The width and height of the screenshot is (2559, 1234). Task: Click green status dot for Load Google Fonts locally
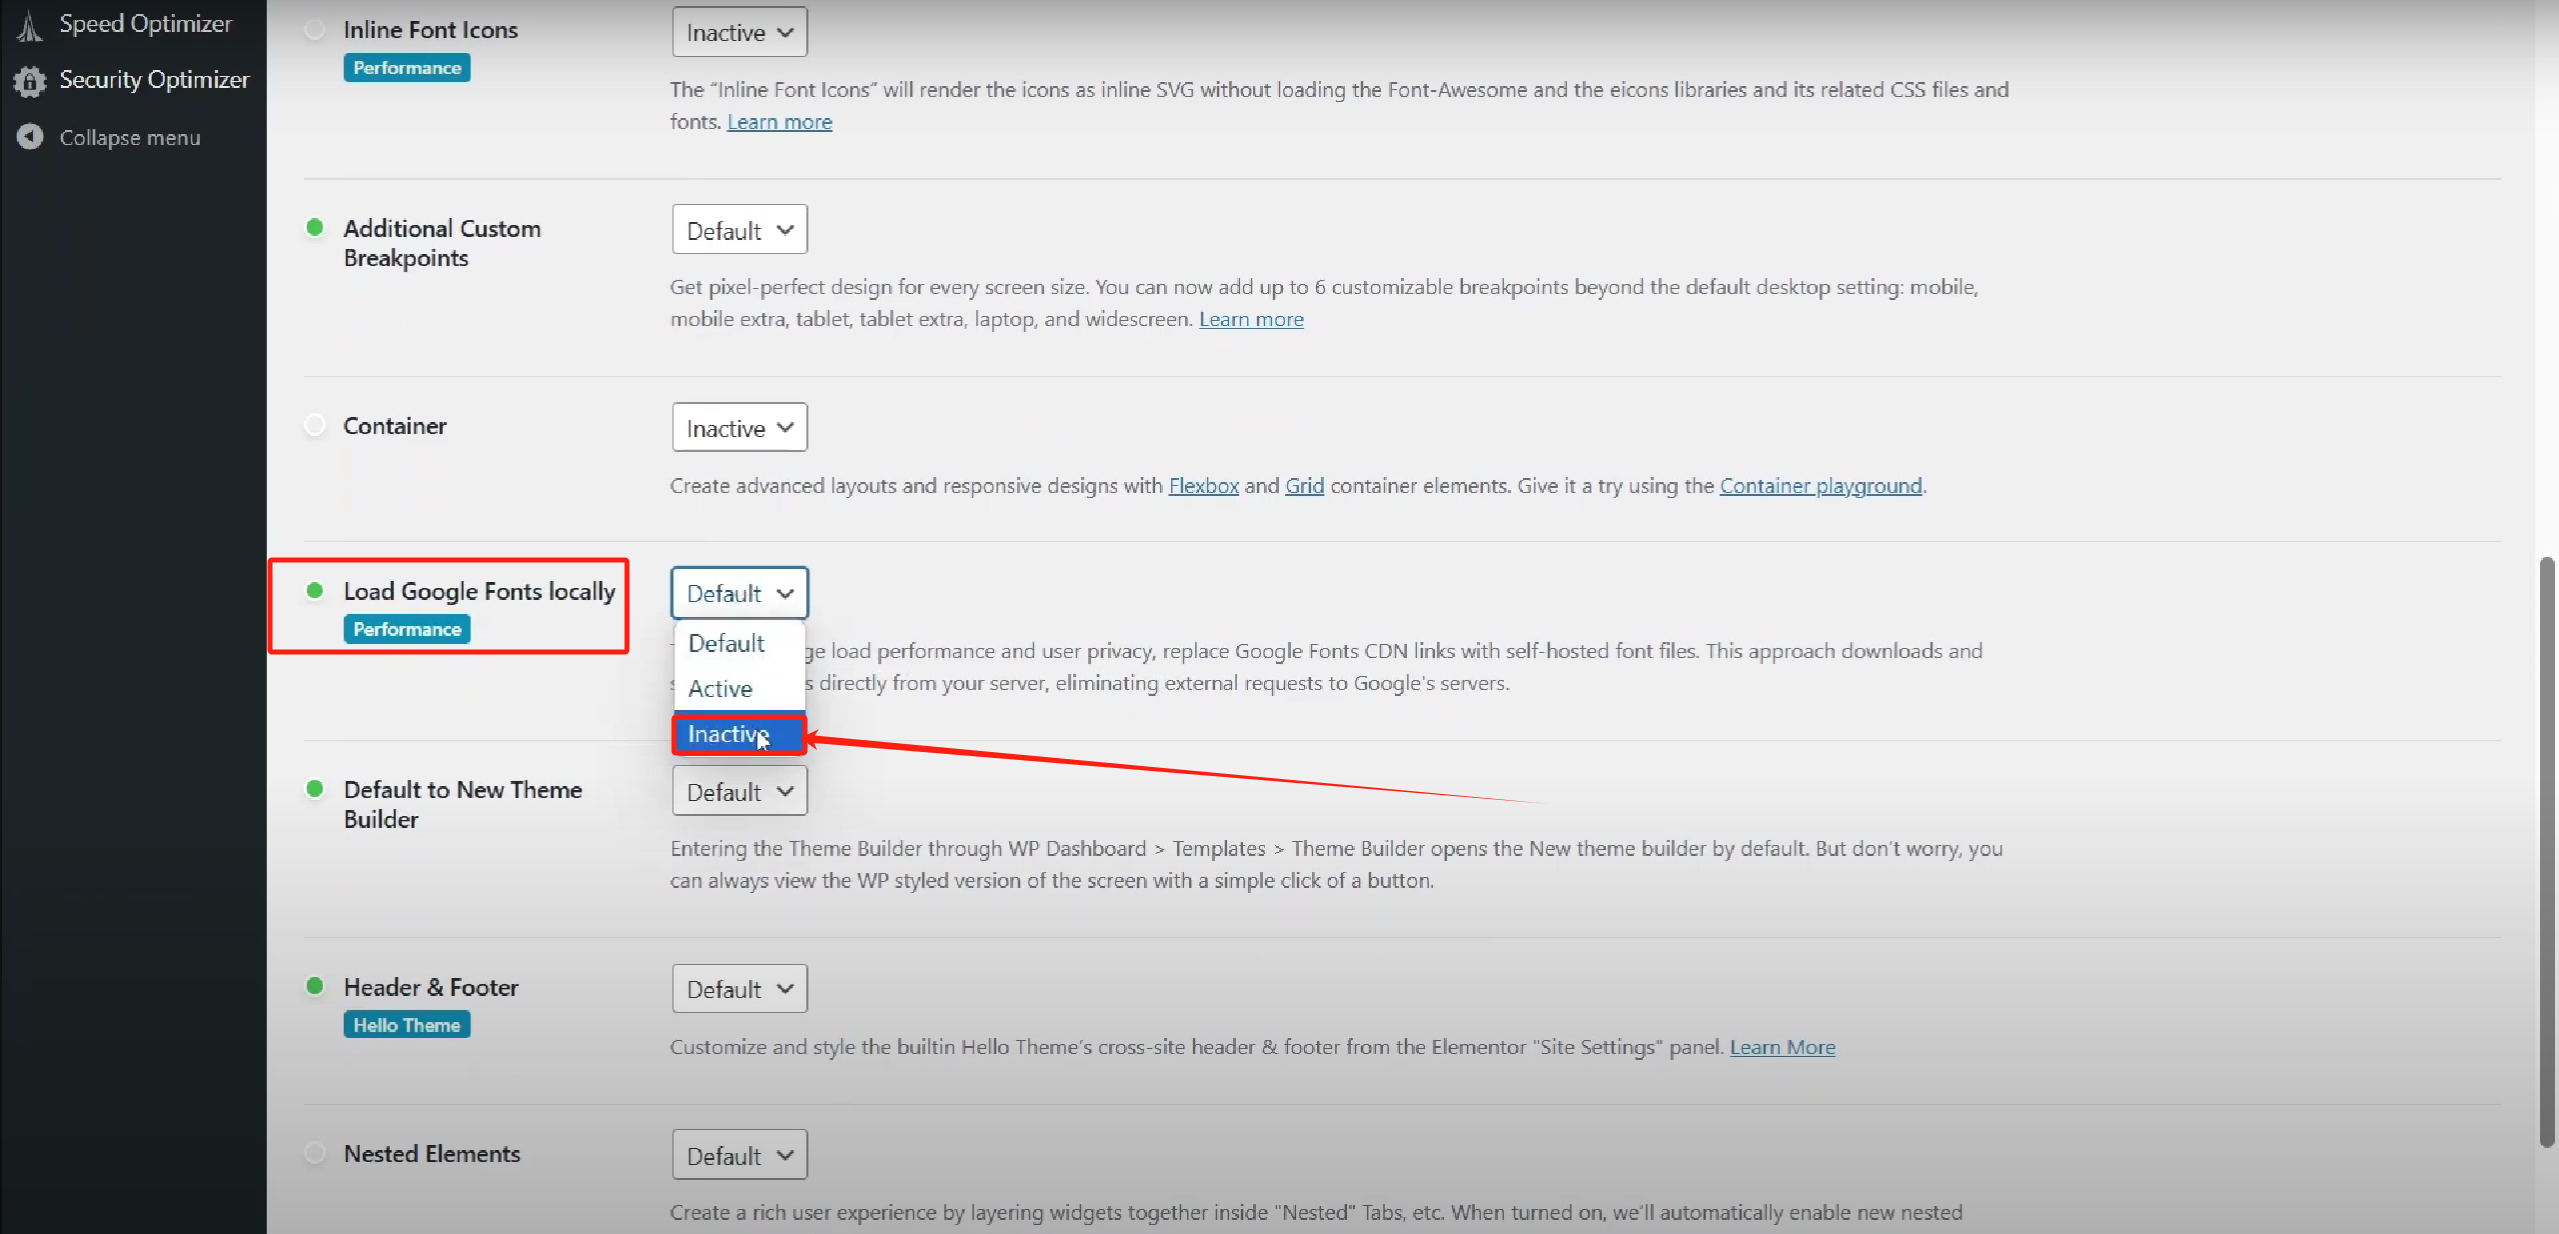coord(315,591)
